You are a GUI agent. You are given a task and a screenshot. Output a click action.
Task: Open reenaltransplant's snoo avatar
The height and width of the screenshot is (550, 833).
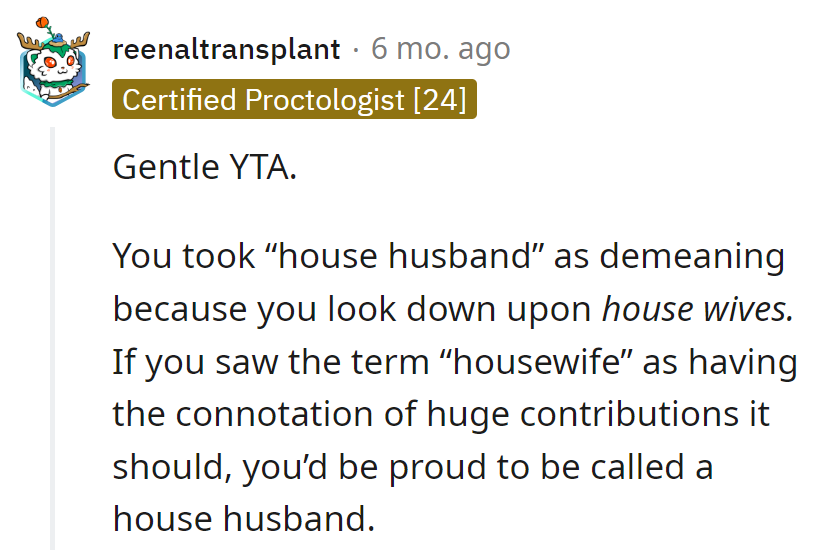[53, 62]
